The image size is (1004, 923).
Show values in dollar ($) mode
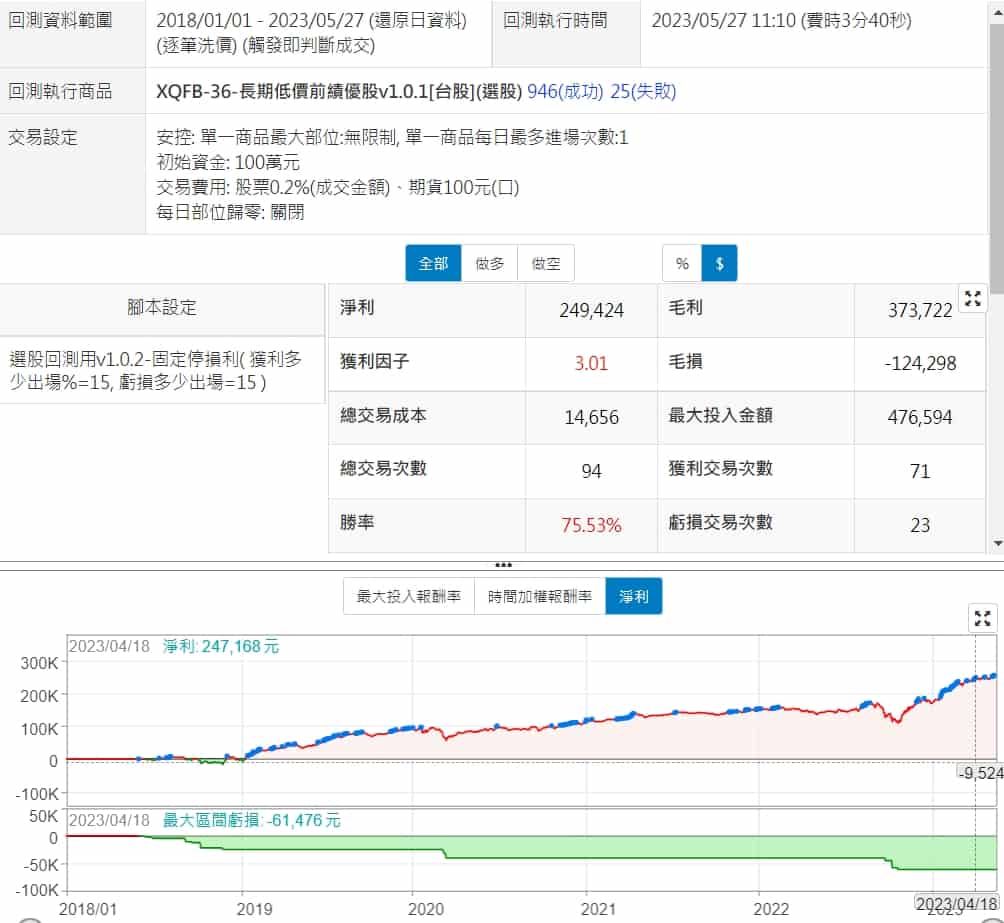point(719,264)
